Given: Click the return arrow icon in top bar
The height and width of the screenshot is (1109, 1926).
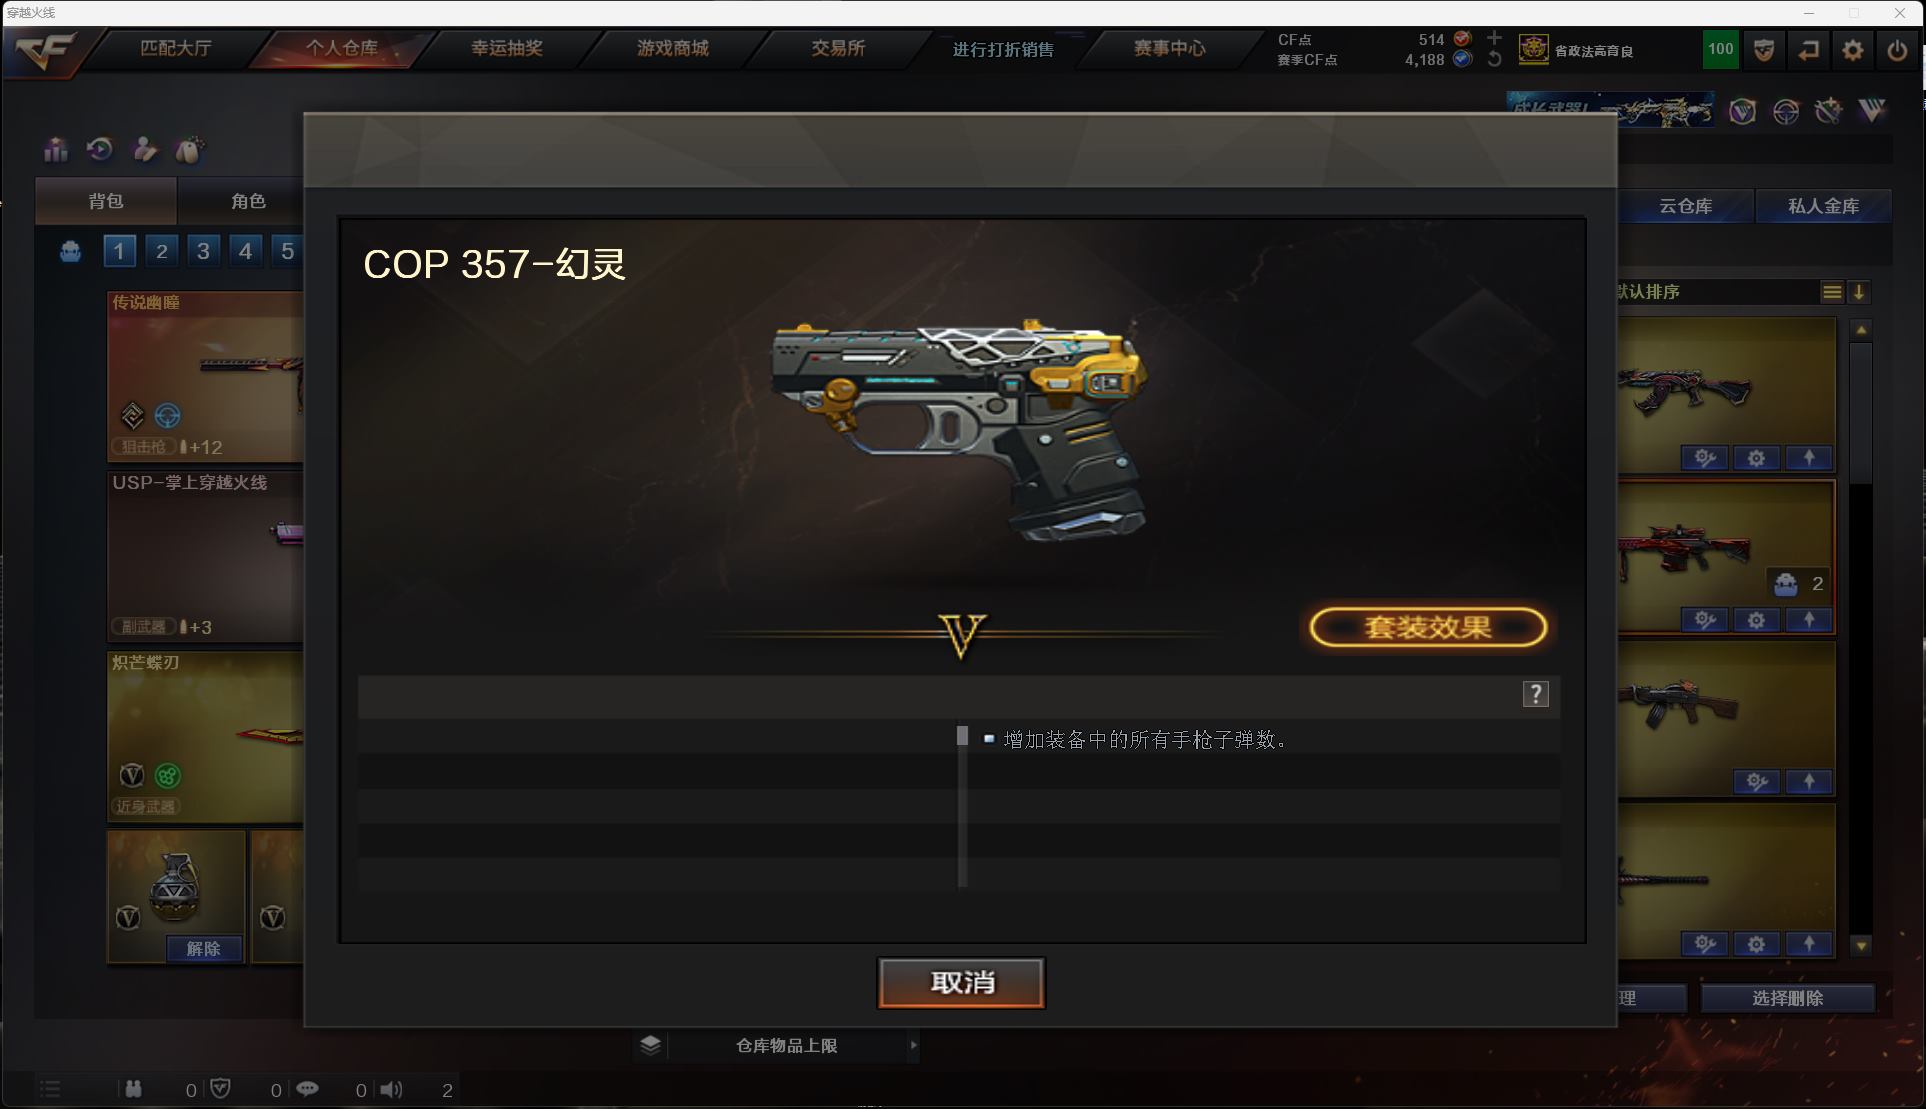Looking at the screenshot, I should (x=1808, y=50).
